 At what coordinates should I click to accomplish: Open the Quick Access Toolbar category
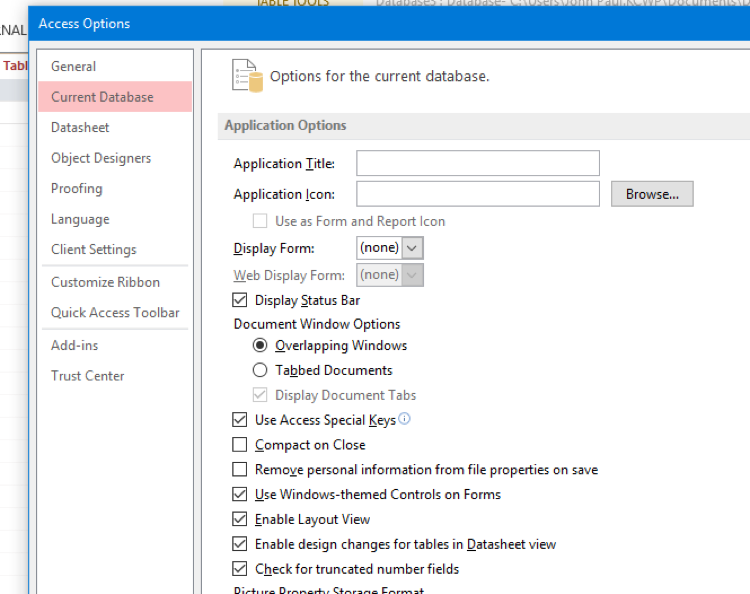coord(115,312)
